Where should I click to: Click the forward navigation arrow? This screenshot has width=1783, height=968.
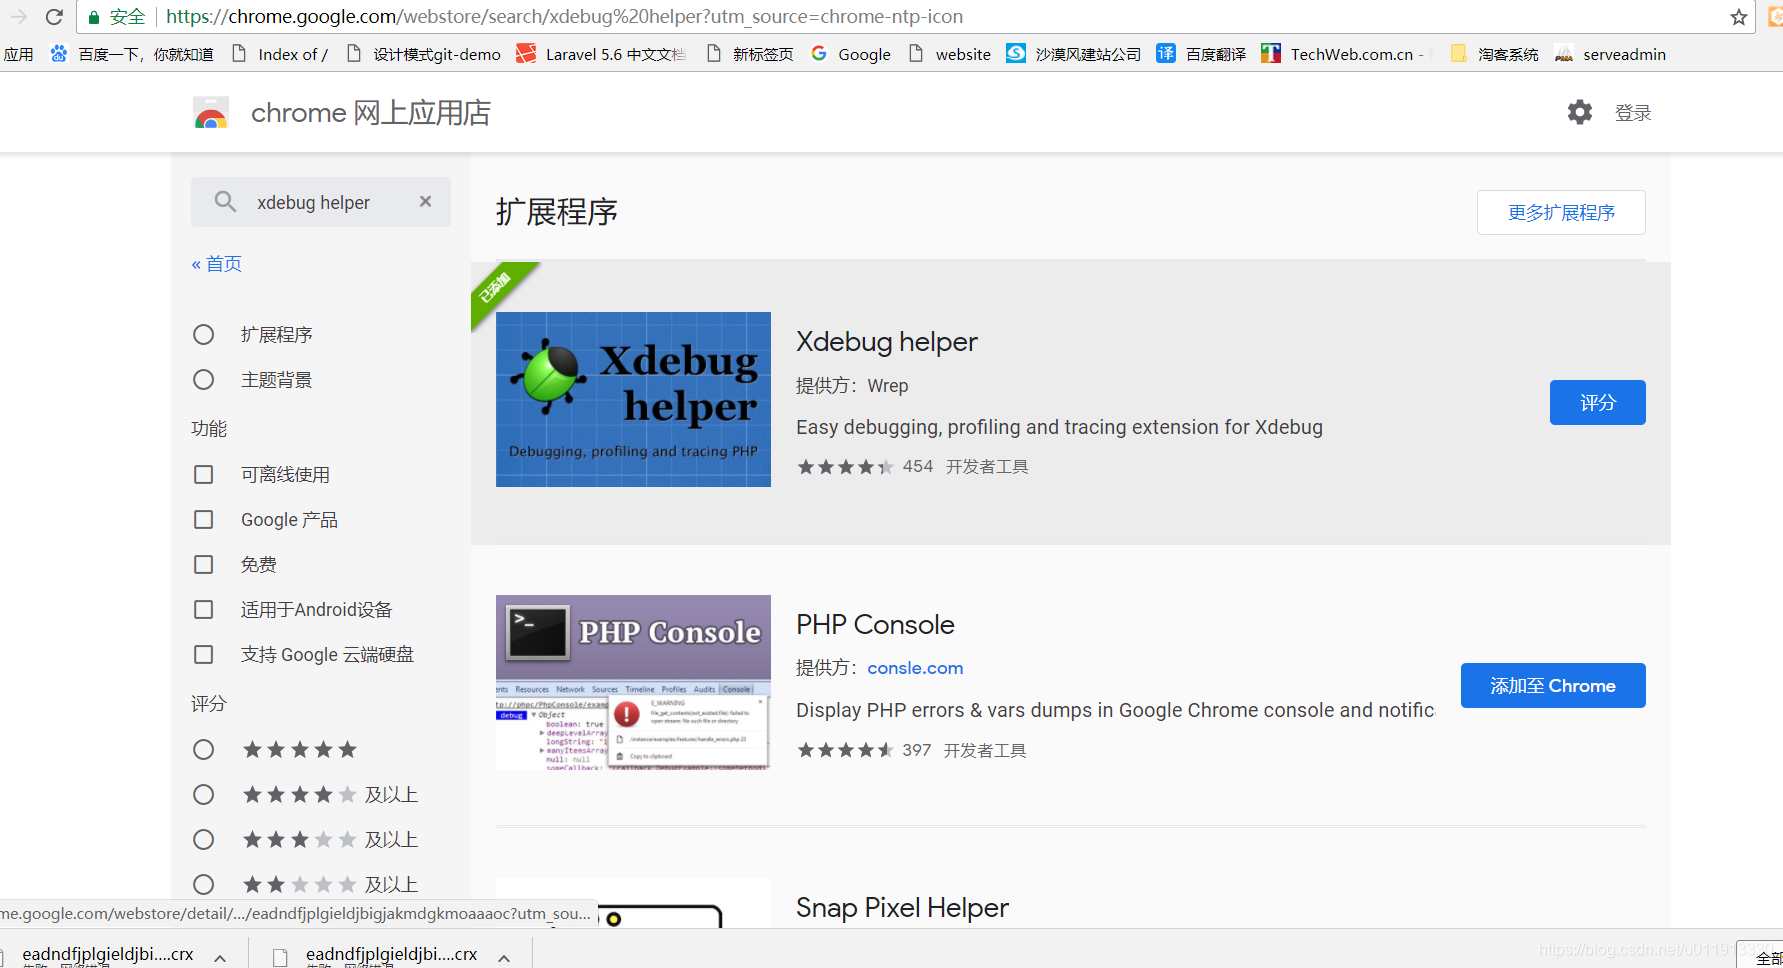click(x=18, y=17)
